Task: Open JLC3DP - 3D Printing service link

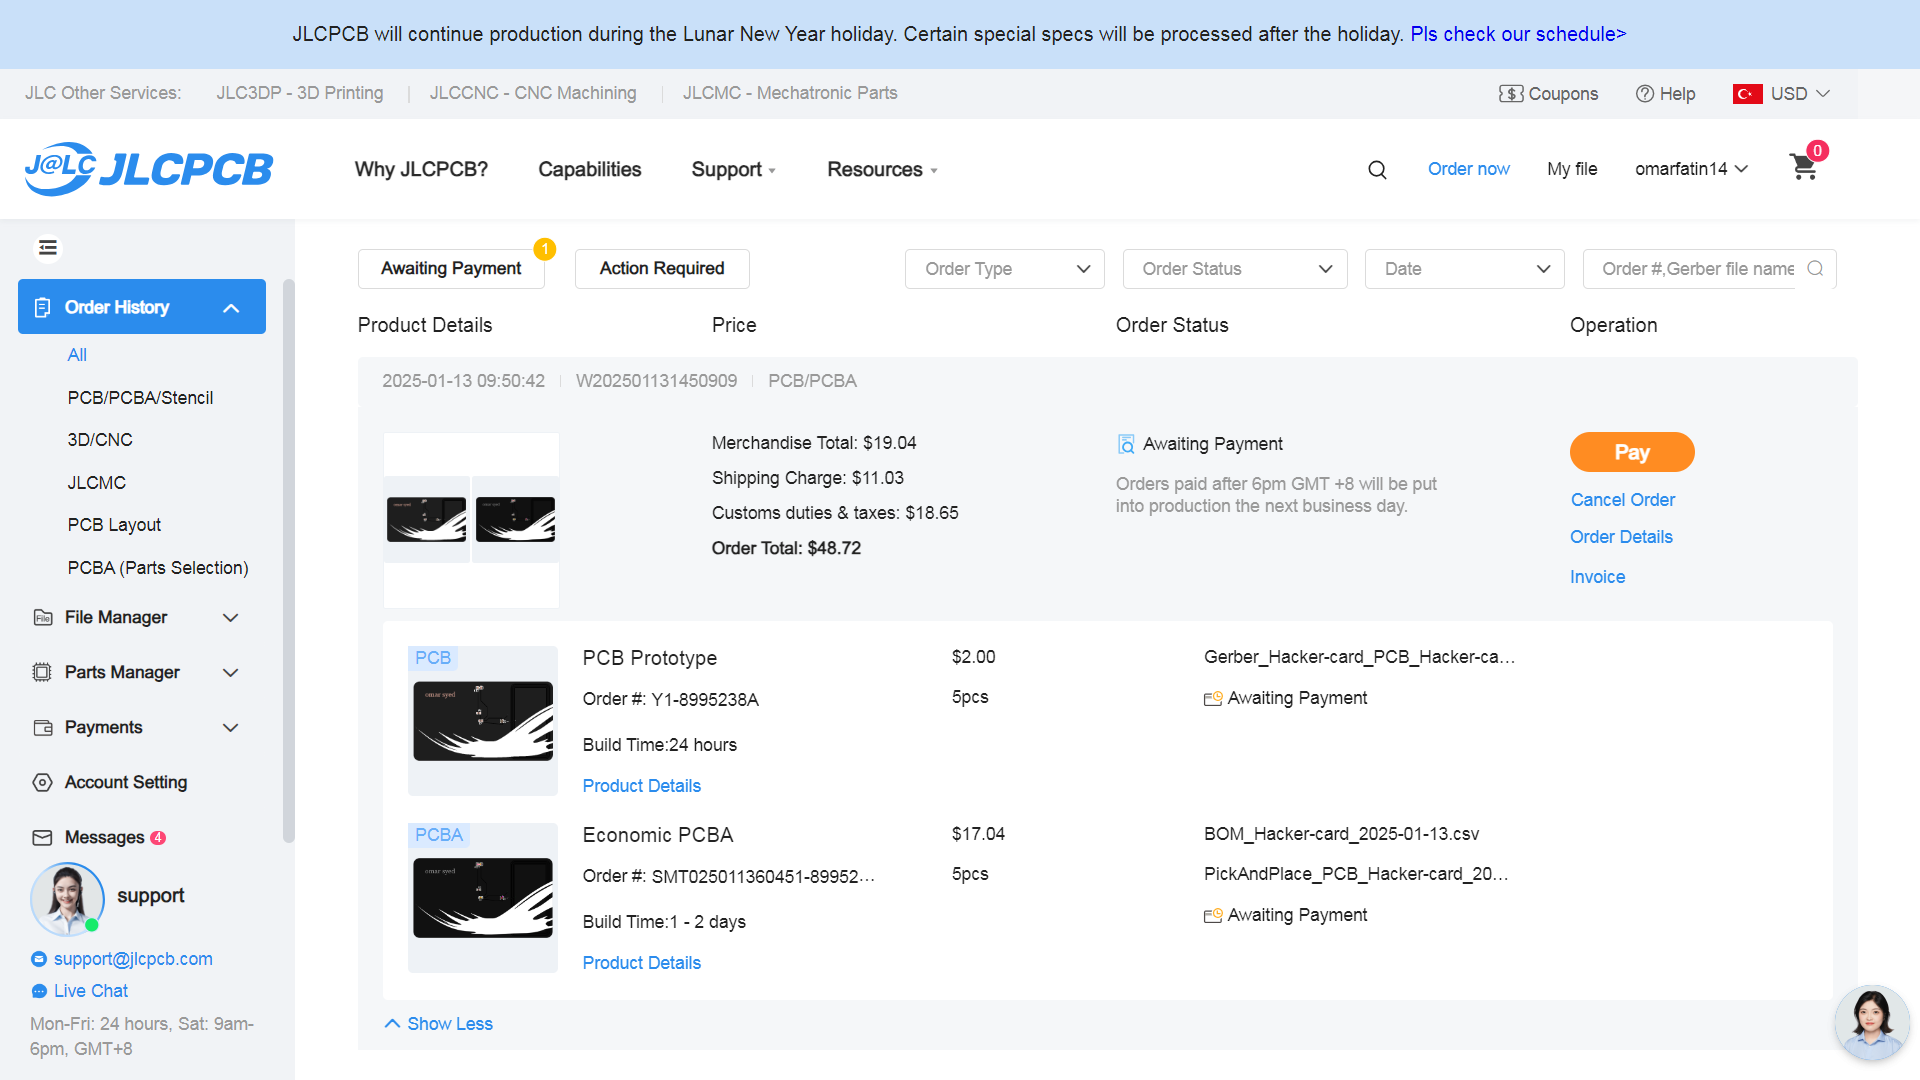Action: pyautogui.click(x=300, y=94)
